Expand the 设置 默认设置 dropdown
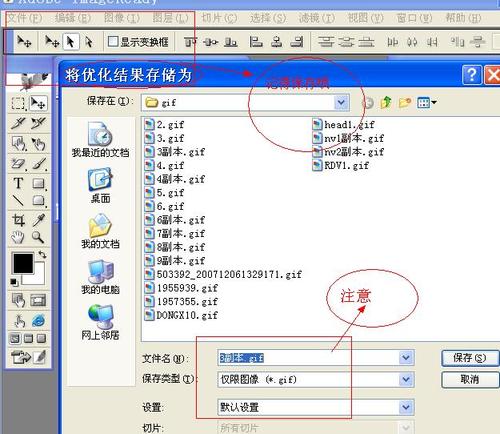This screenshot has width=500, height=434. (406, 407)
